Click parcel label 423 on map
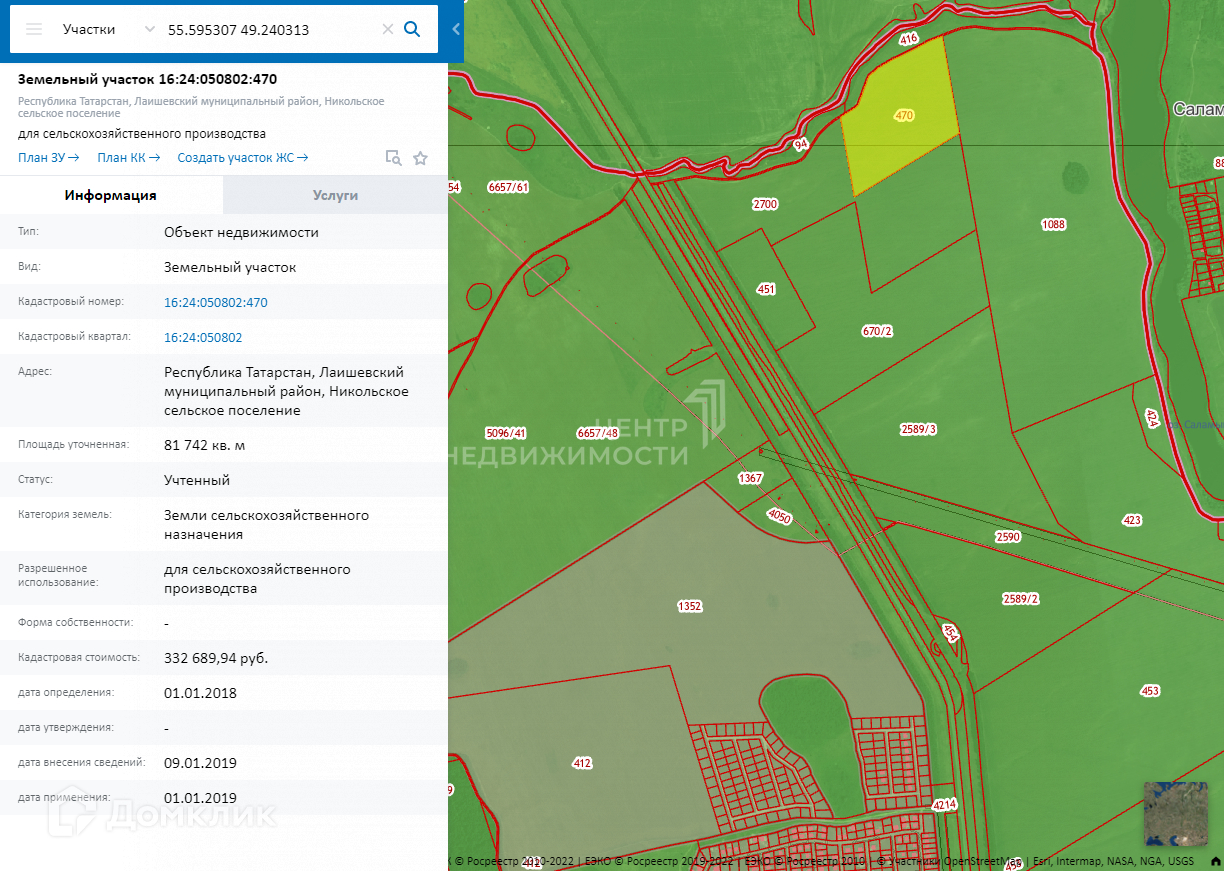This screenshot has height=871, width=1224. click(1132, 520)
